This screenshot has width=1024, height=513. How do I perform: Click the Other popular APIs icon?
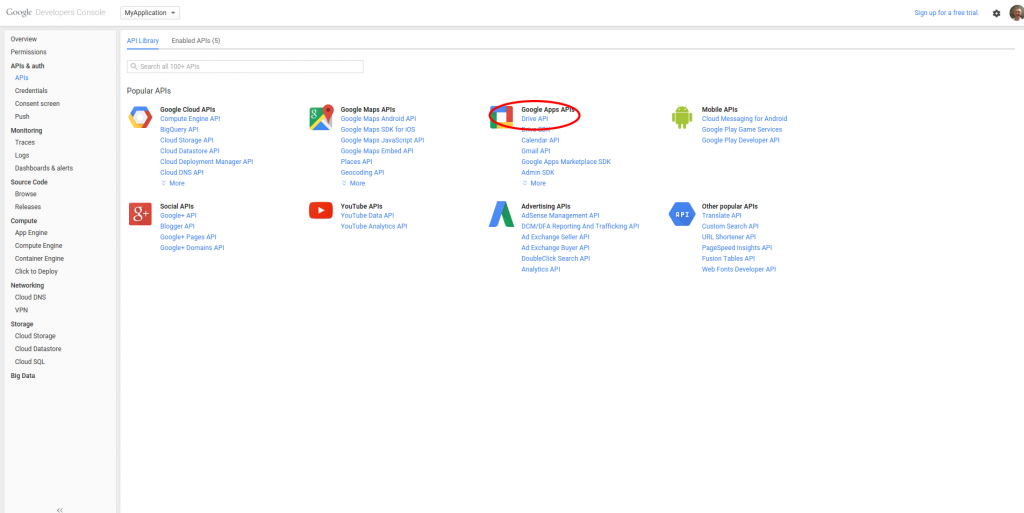(x=682, y=213)
